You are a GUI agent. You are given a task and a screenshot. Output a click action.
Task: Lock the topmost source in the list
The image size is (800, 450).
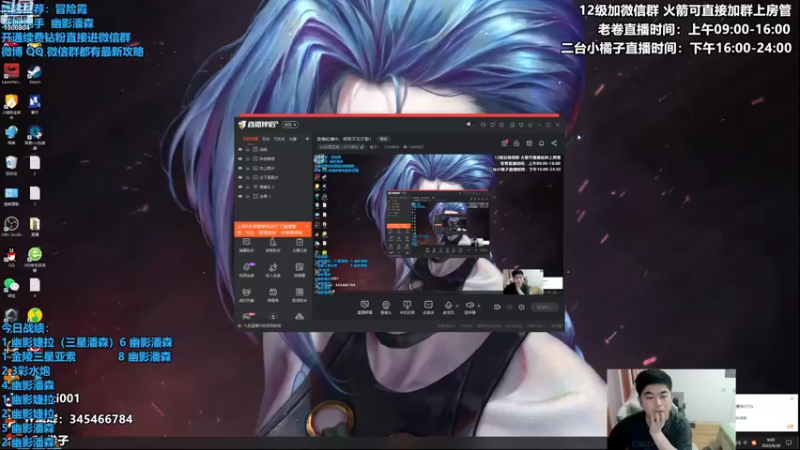pyautogui.click(x=248, y=149)
